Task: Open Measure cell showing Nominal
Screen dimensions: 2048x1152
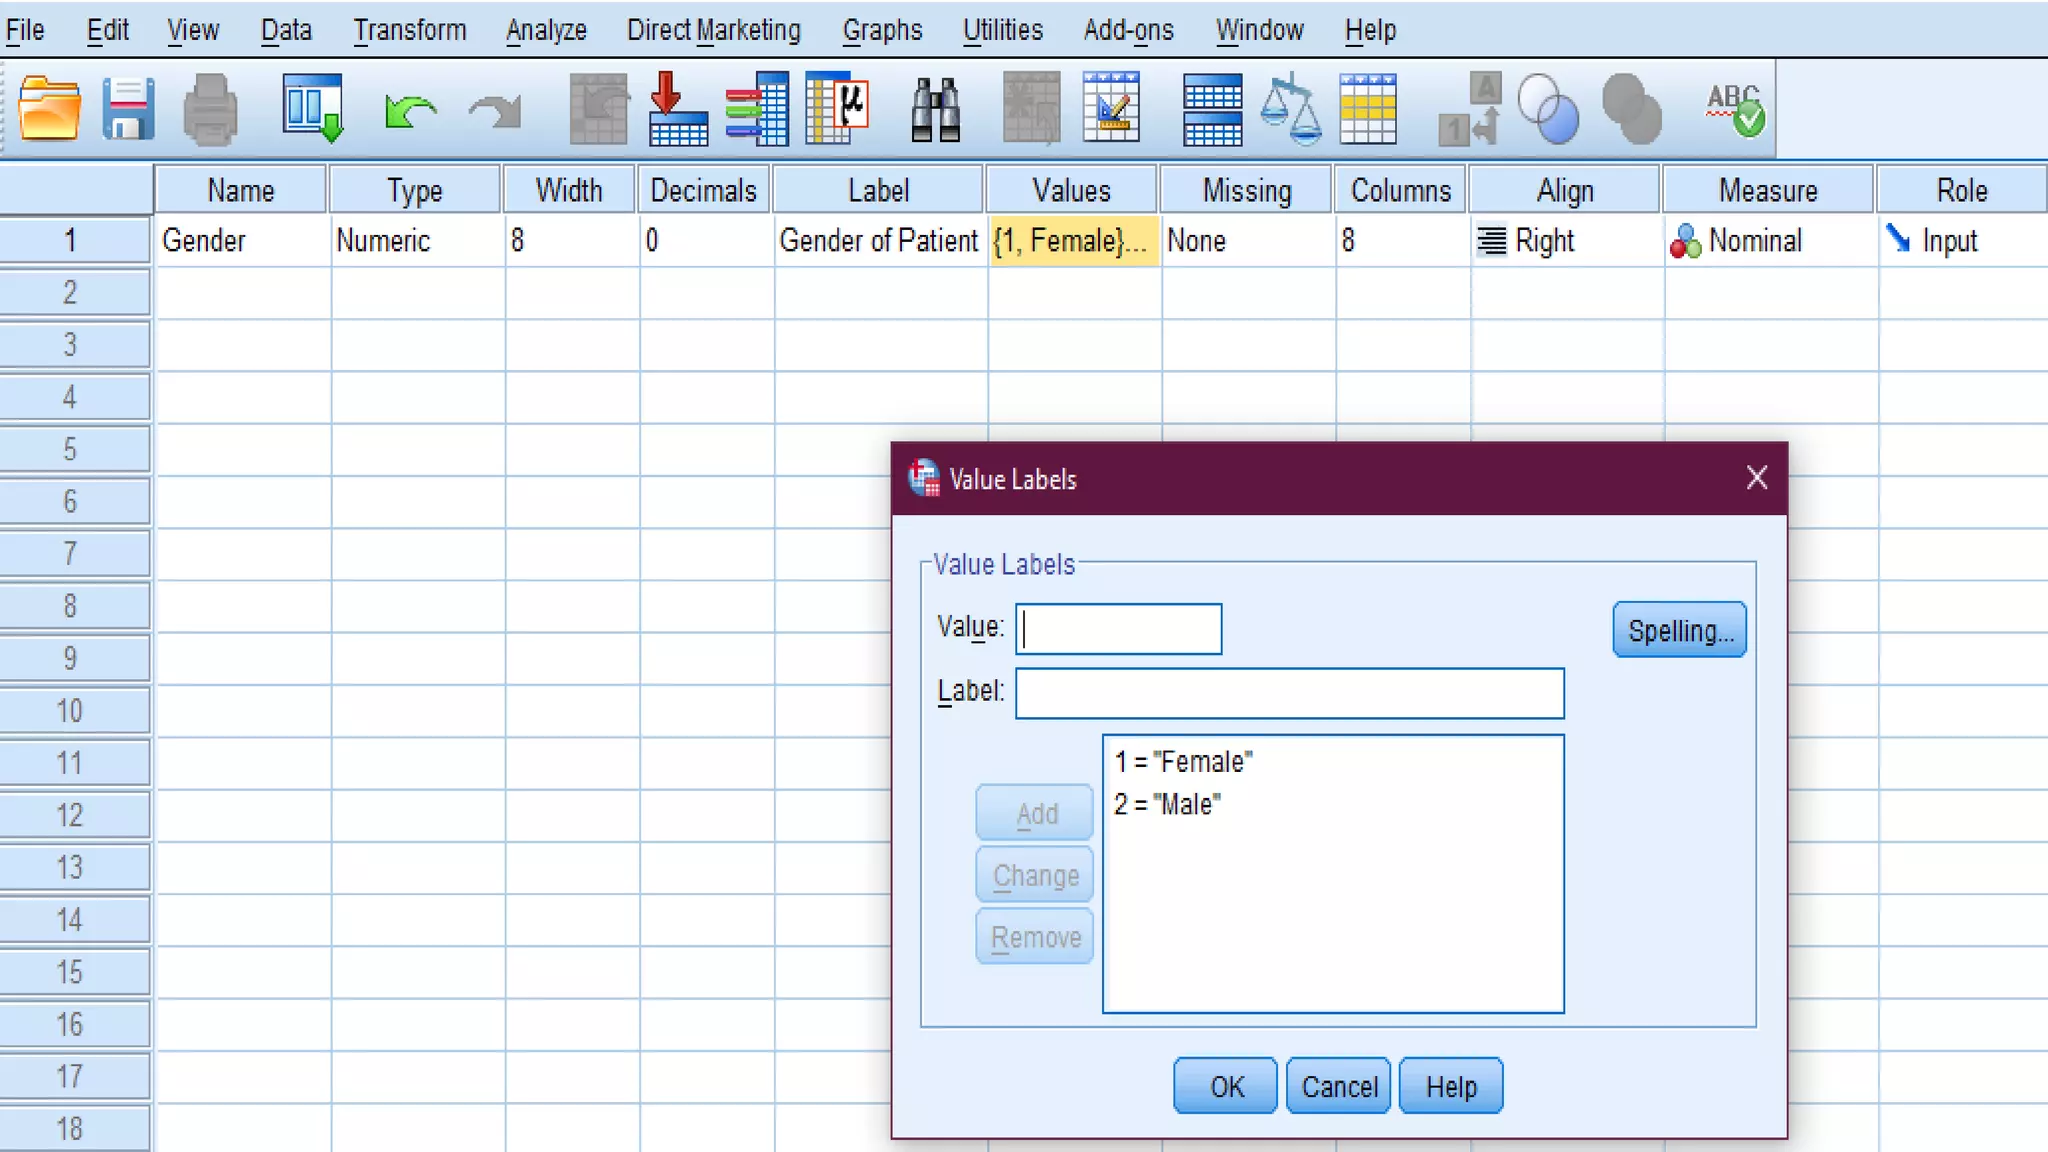Action: pyautogui.click(x=1767, y=241)
